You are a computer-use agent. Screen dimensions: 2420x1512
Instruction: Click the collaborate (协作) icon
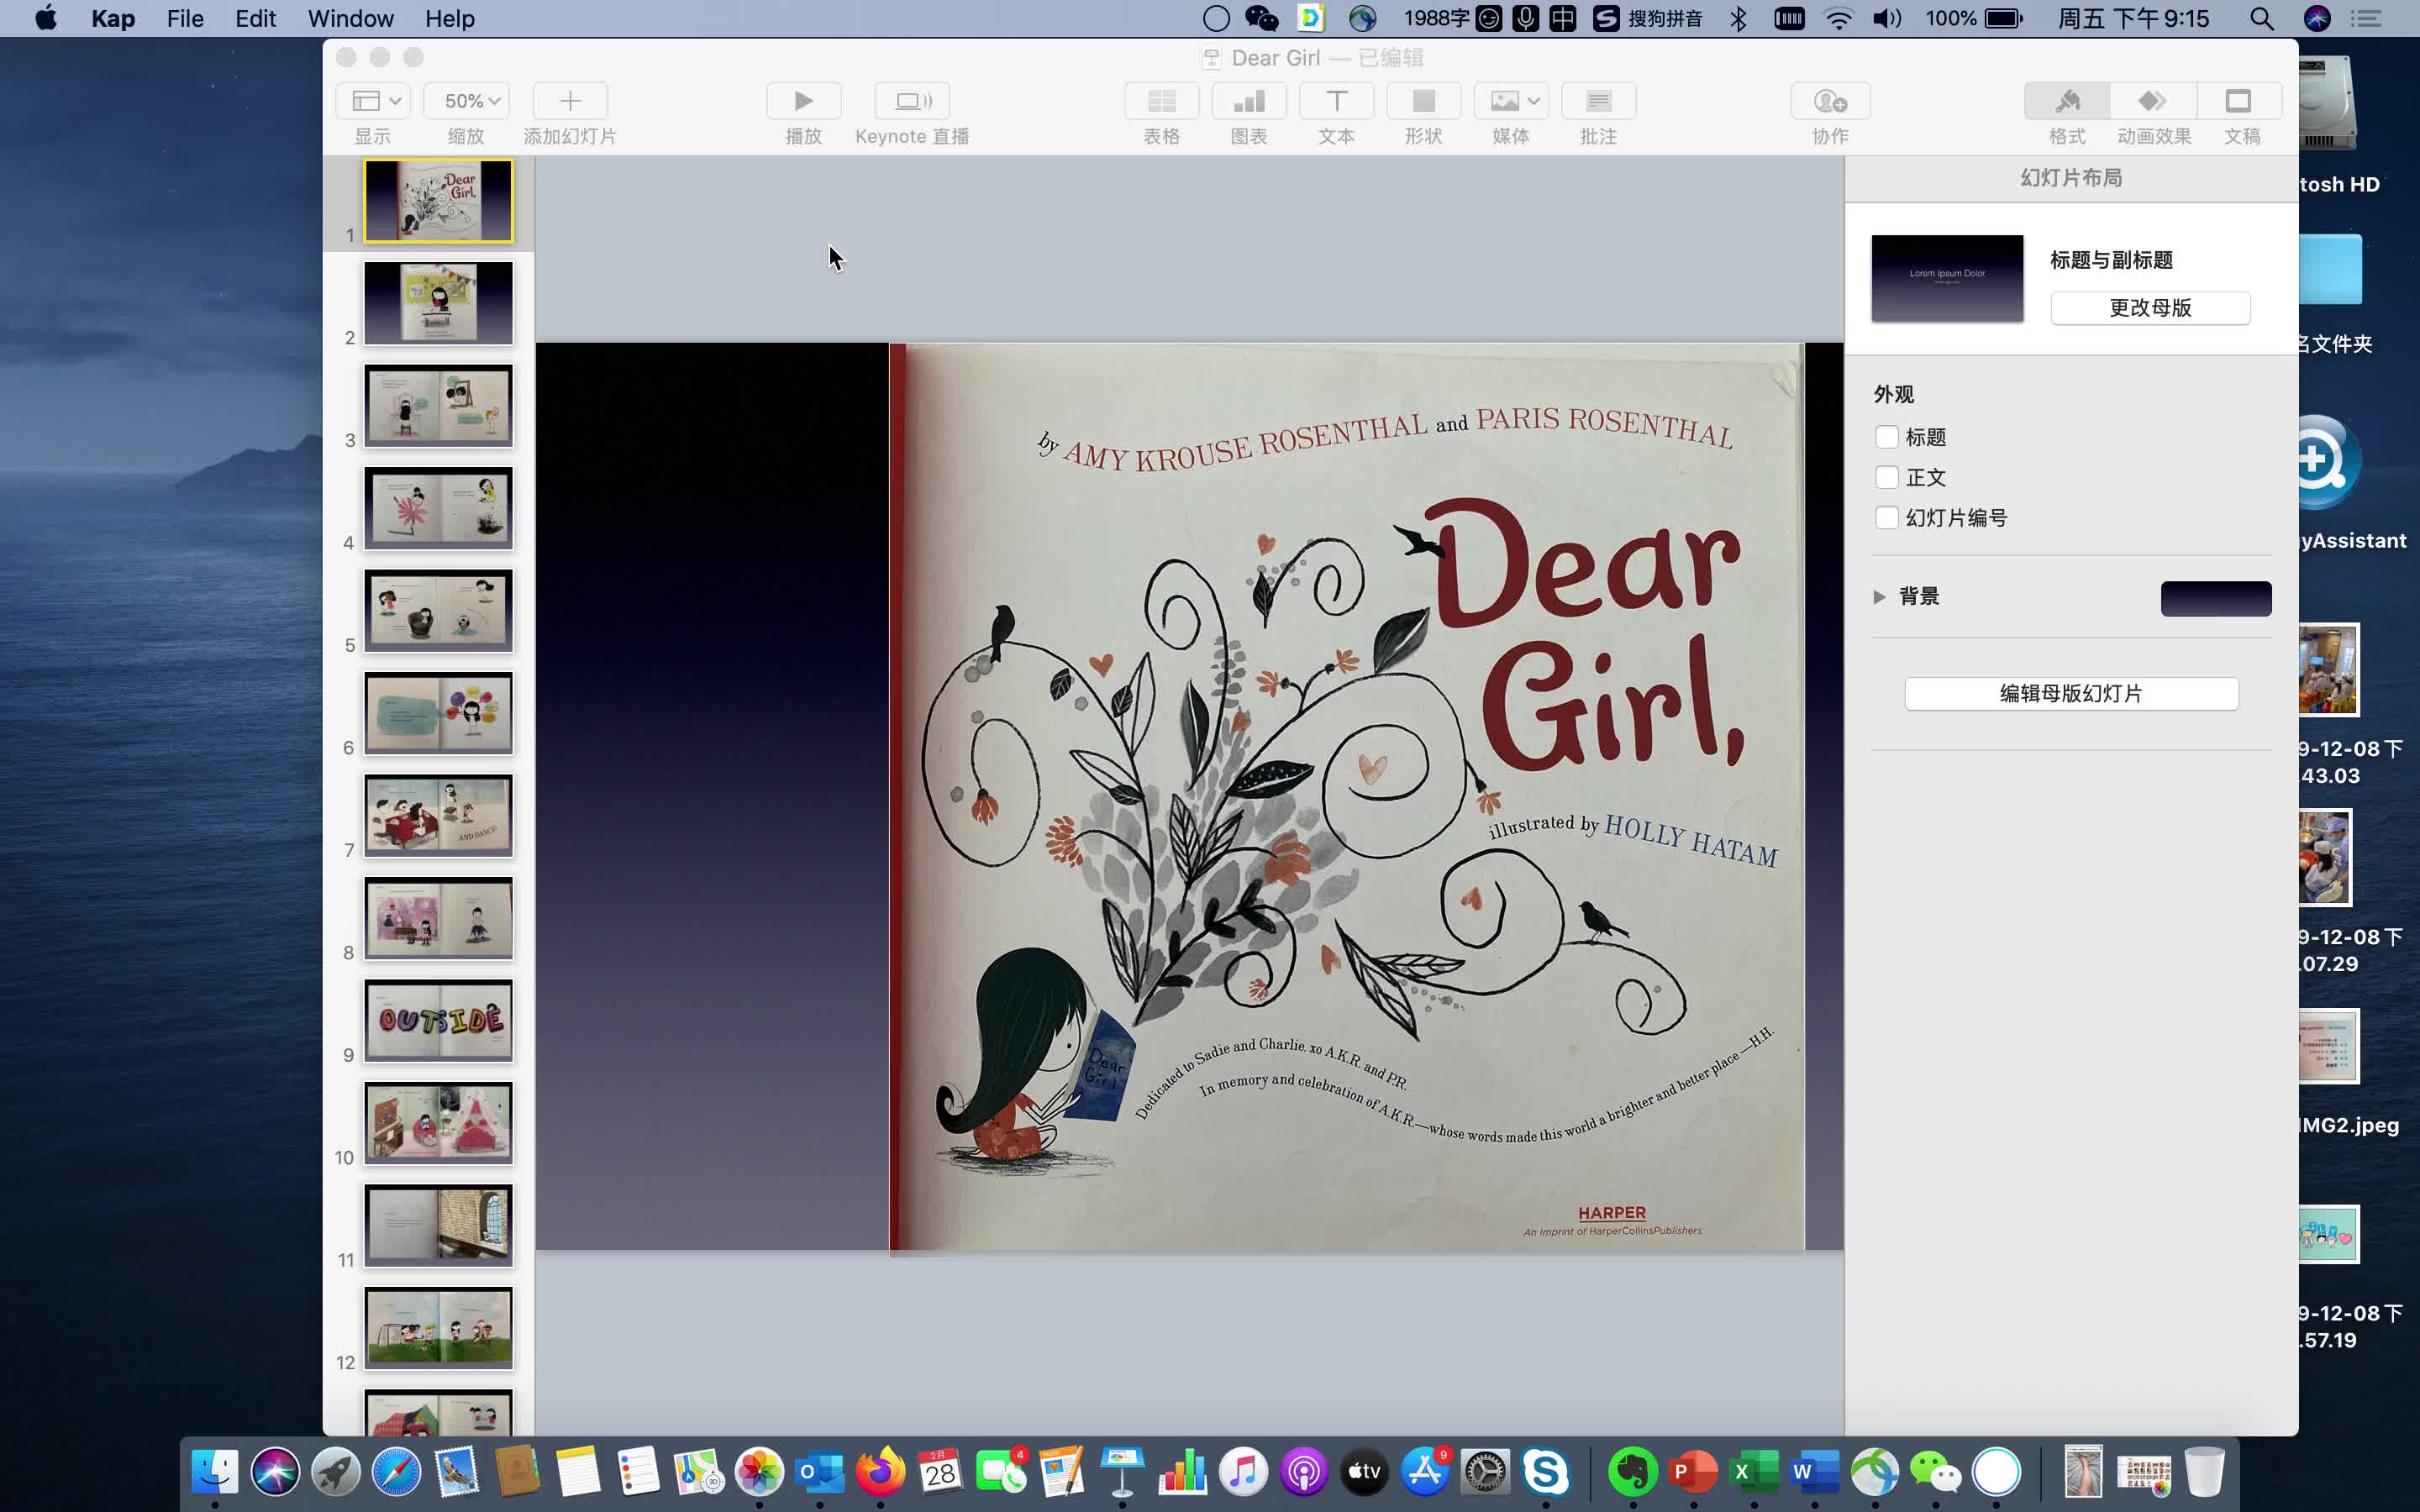tap(1830, 101)
